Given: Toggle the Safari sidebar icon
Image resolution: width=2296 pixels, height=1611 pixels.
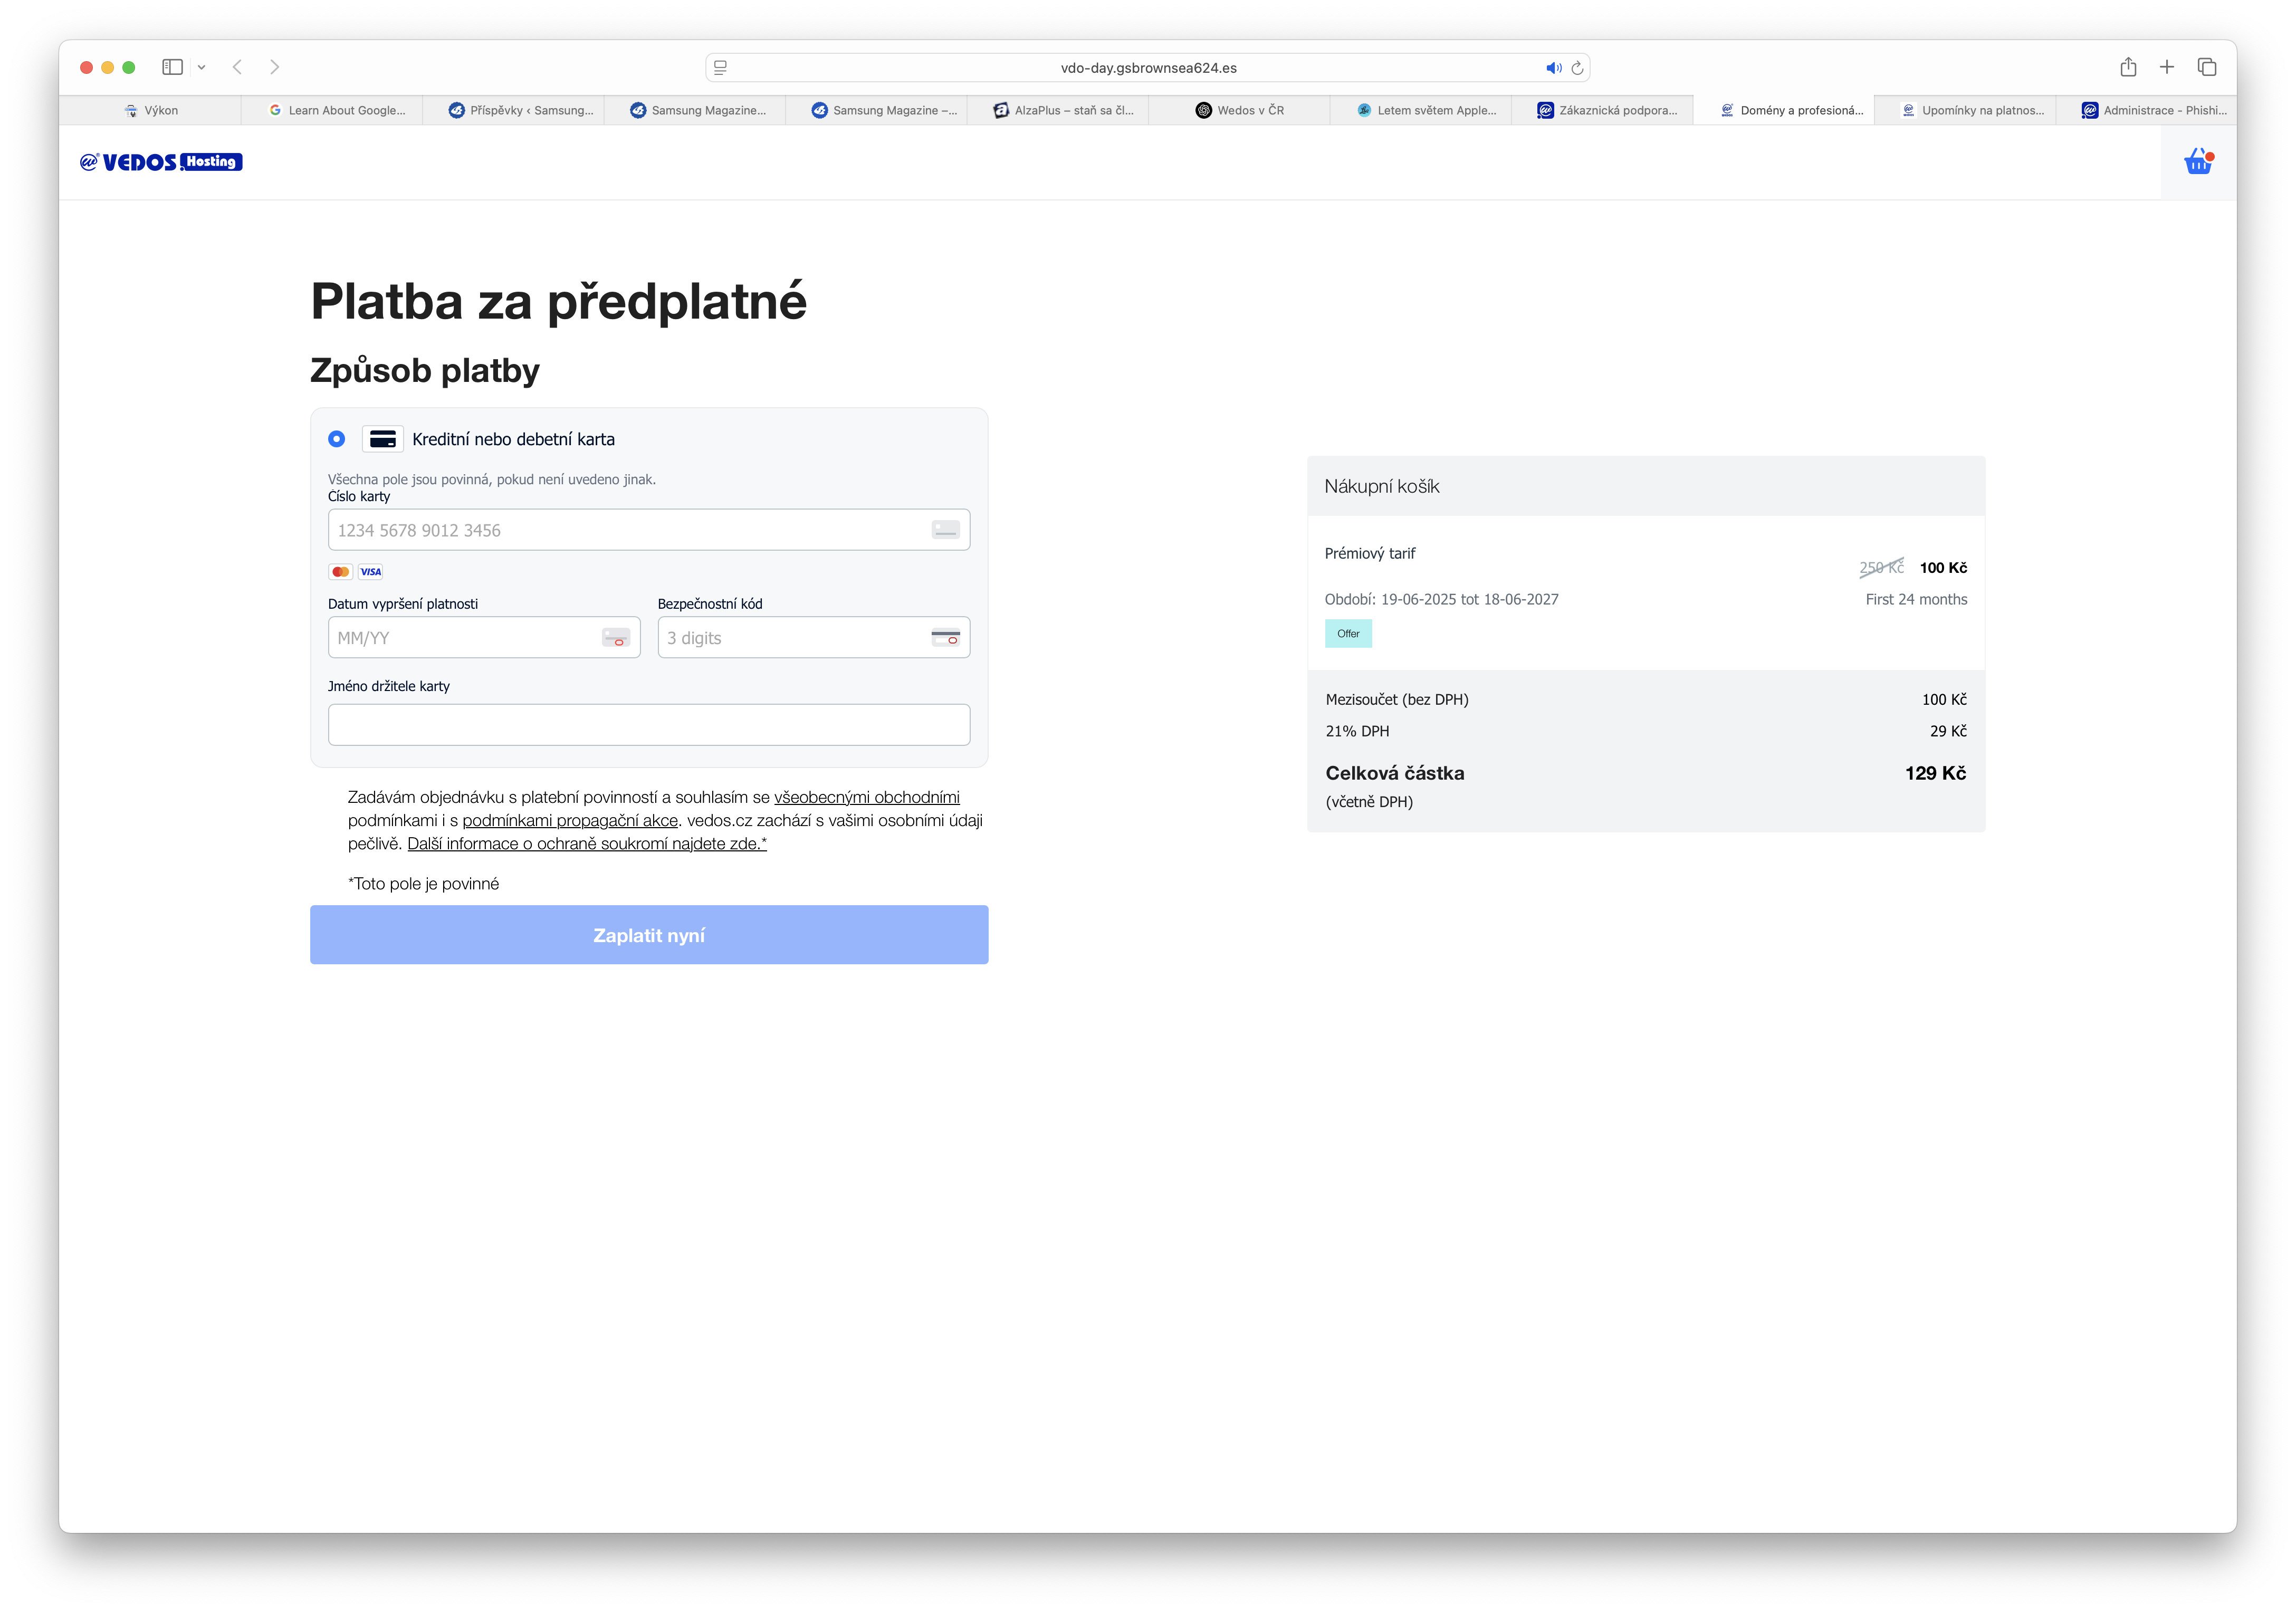Looking at the screenshot, I should coord(172,67).
